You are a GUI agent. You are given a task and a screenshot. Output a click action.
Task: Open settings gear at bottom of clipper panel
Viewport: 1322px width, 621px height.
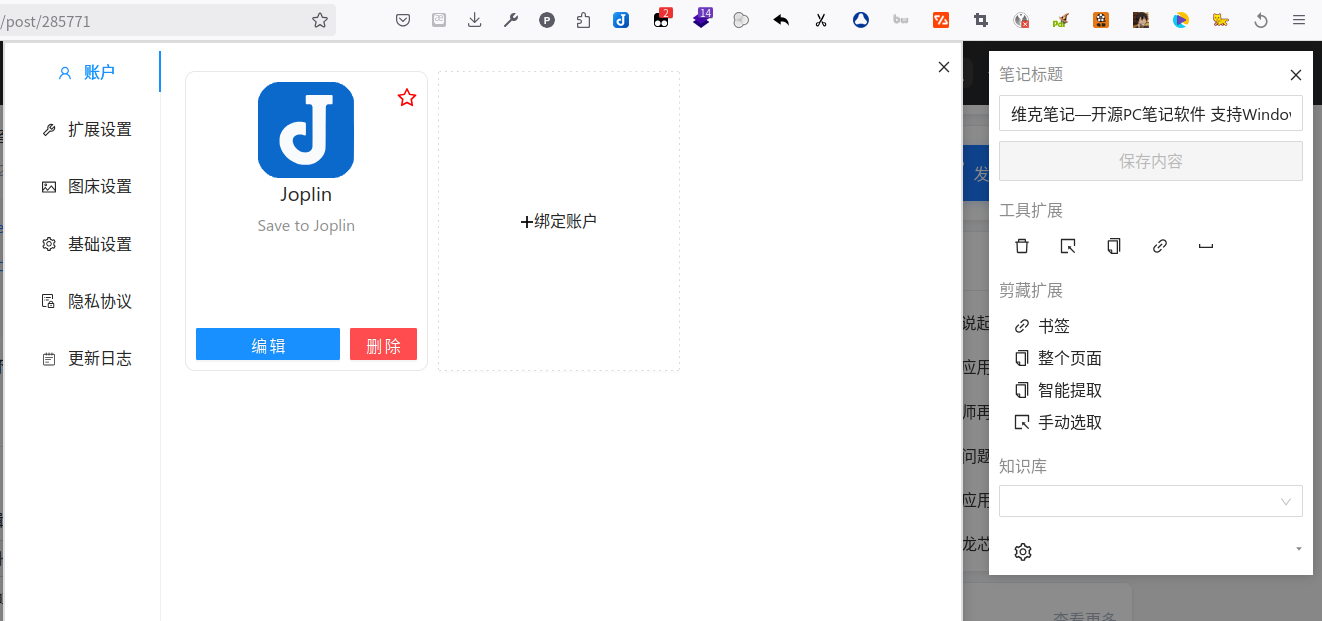click(x=1023, y=552)
